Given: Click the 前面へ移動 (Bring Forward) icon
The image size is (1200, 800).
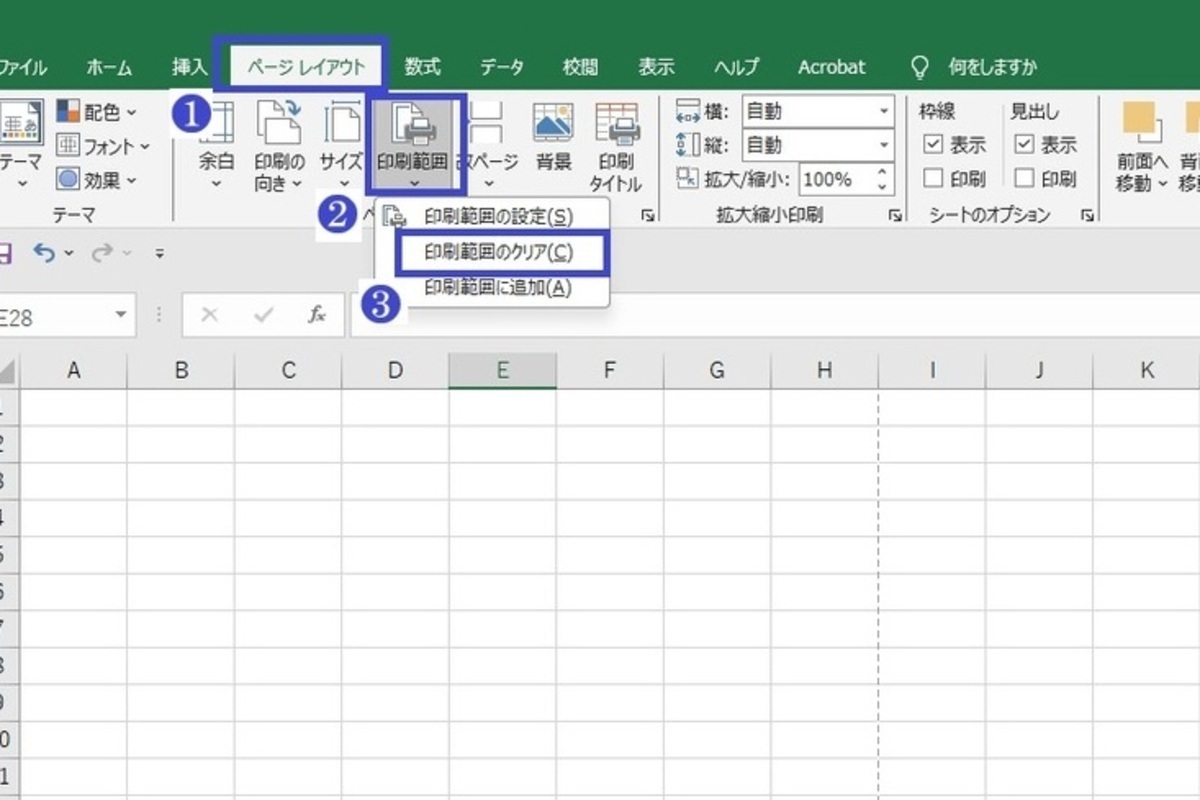Looking at the screenshot, I should (x=1141, y=125).
